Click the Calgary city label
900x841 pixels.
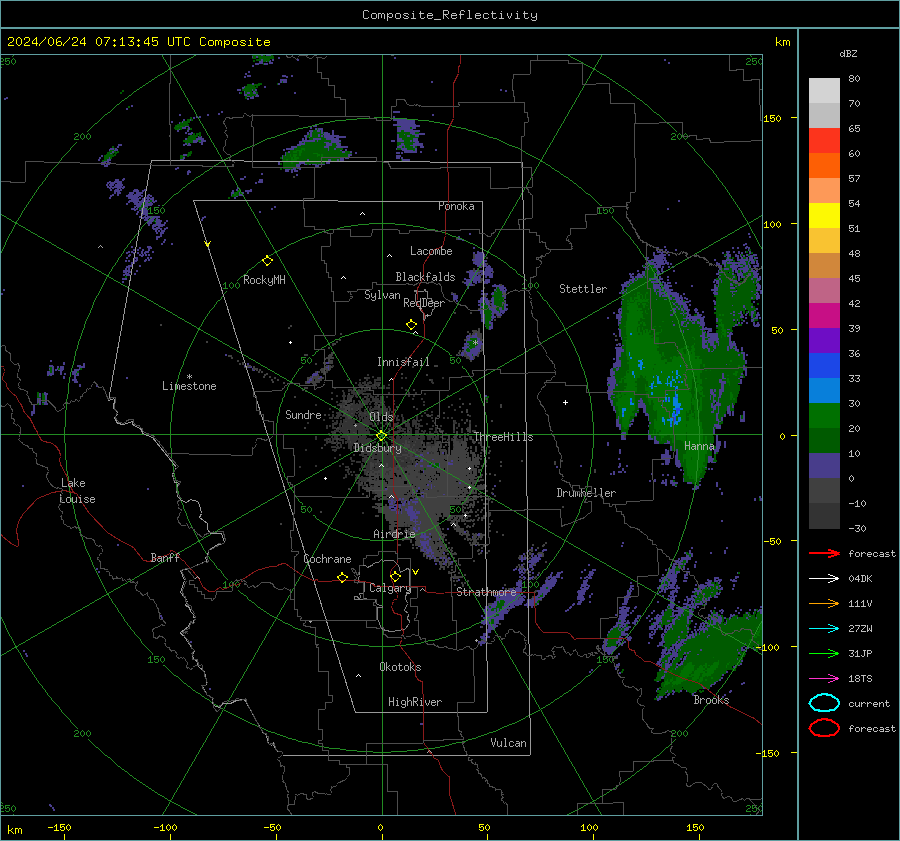tap(390, 588)
